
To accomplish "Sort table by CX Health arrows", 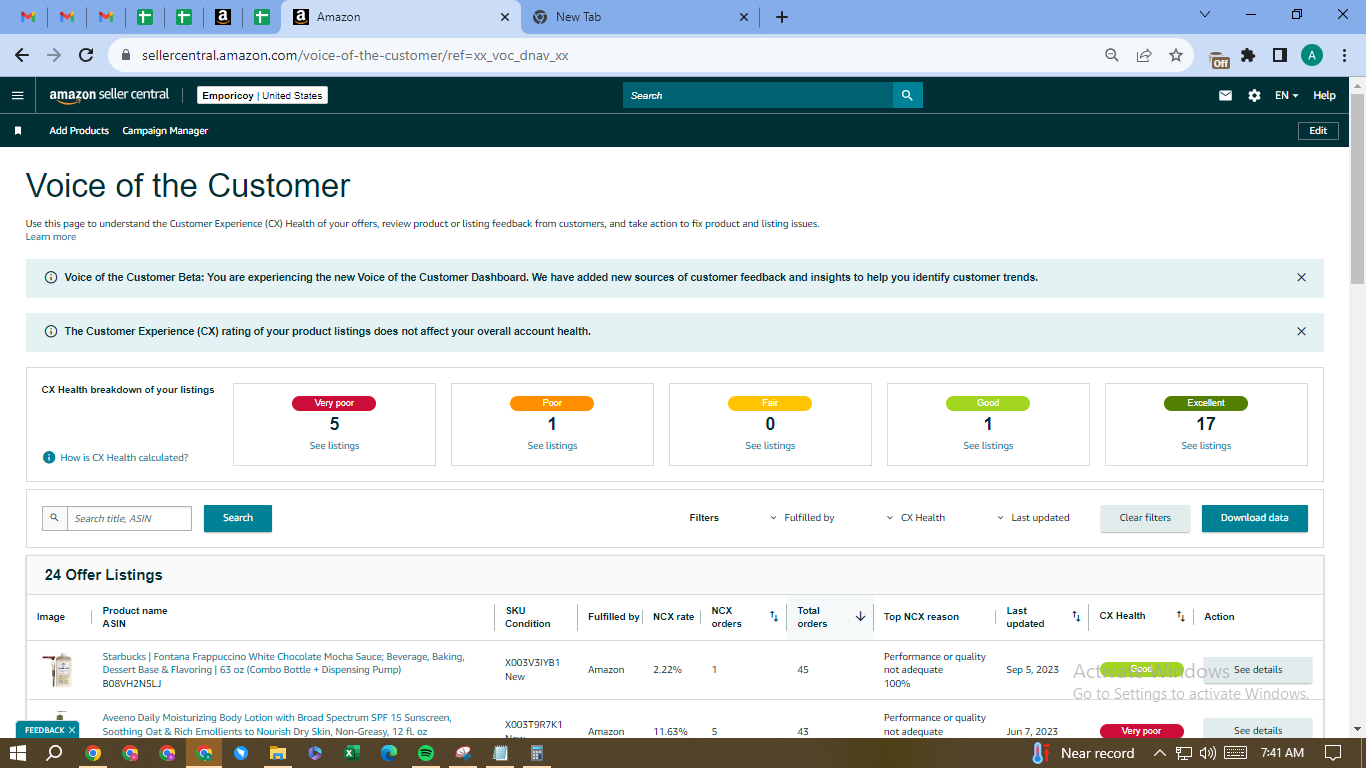I will click(1180, 617).
